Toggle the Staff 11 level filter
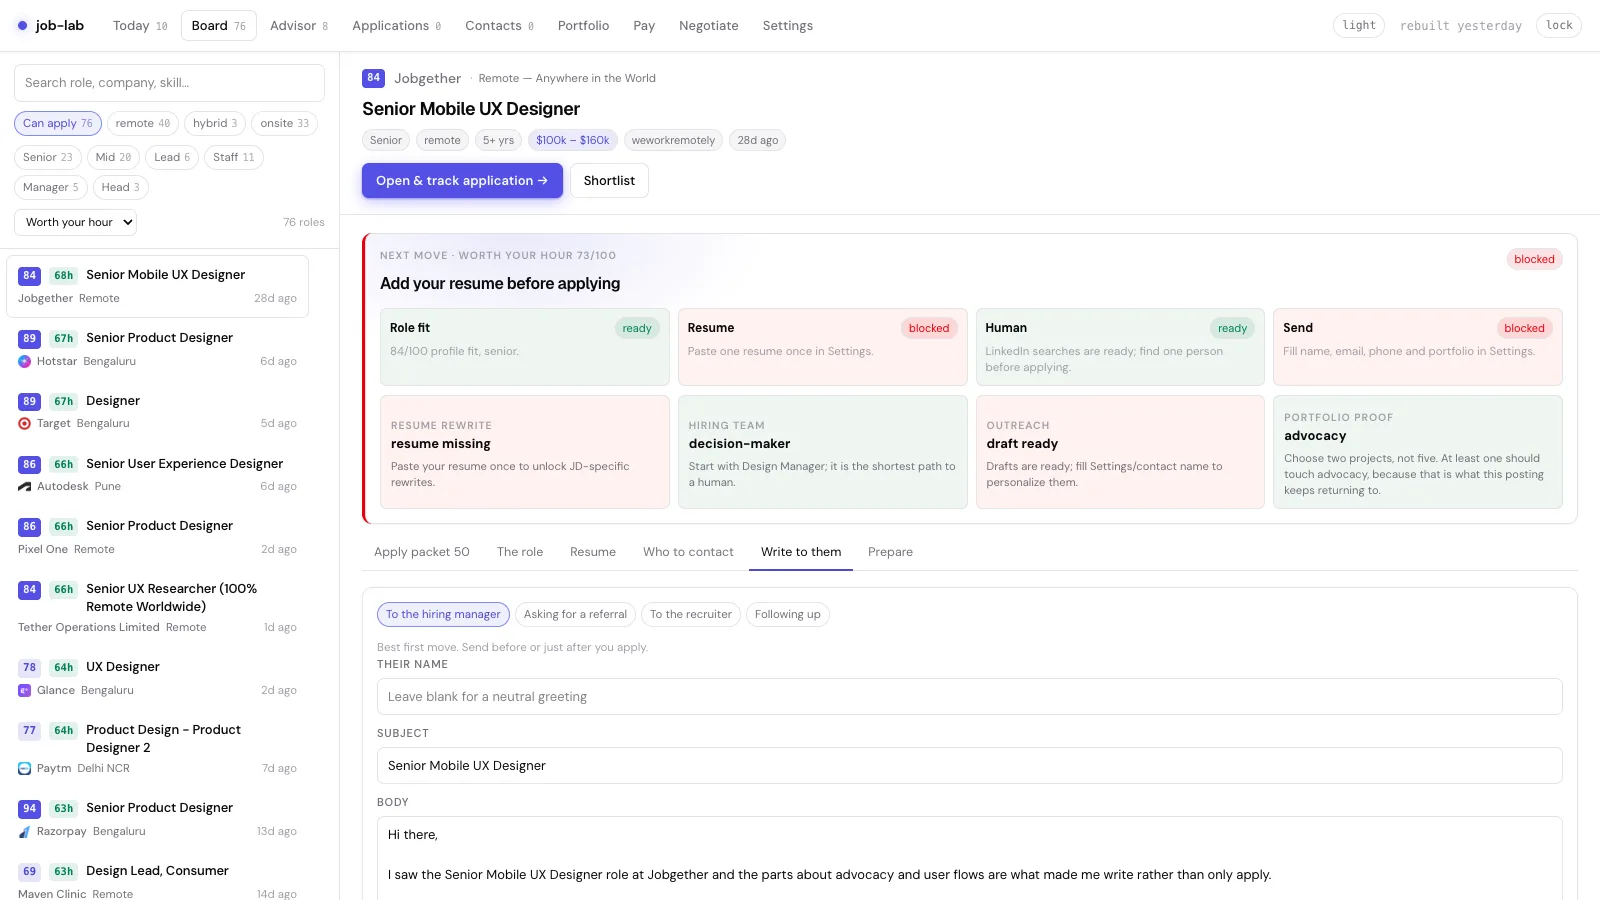Image resolution: width=1600 pixels, height=900 pixels. (234, 158)
